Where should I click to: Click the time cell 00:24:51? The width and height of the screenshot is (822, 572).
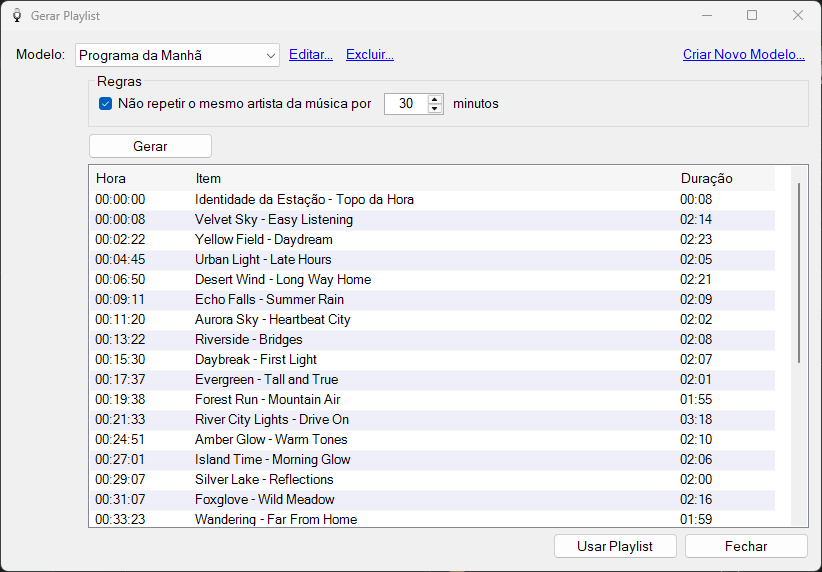click(120, 439)
